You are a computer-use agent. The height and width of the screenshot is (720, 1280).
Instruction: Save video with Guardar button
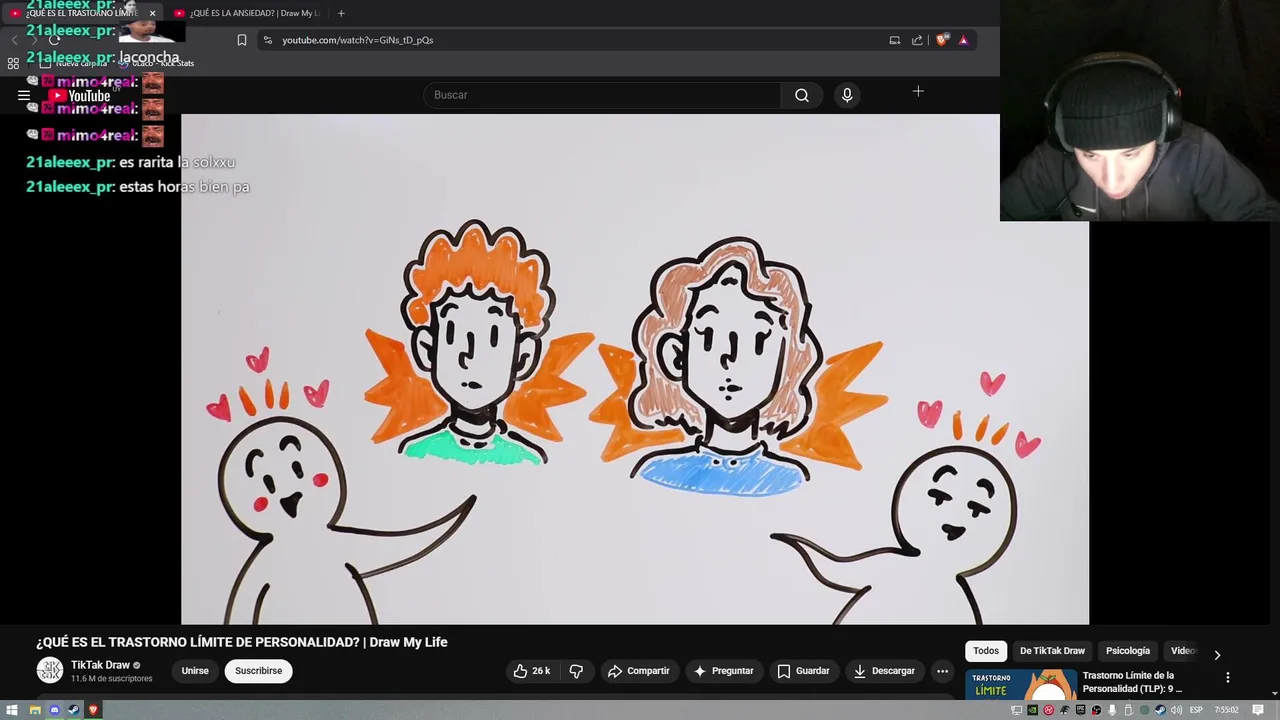point(803,671)
